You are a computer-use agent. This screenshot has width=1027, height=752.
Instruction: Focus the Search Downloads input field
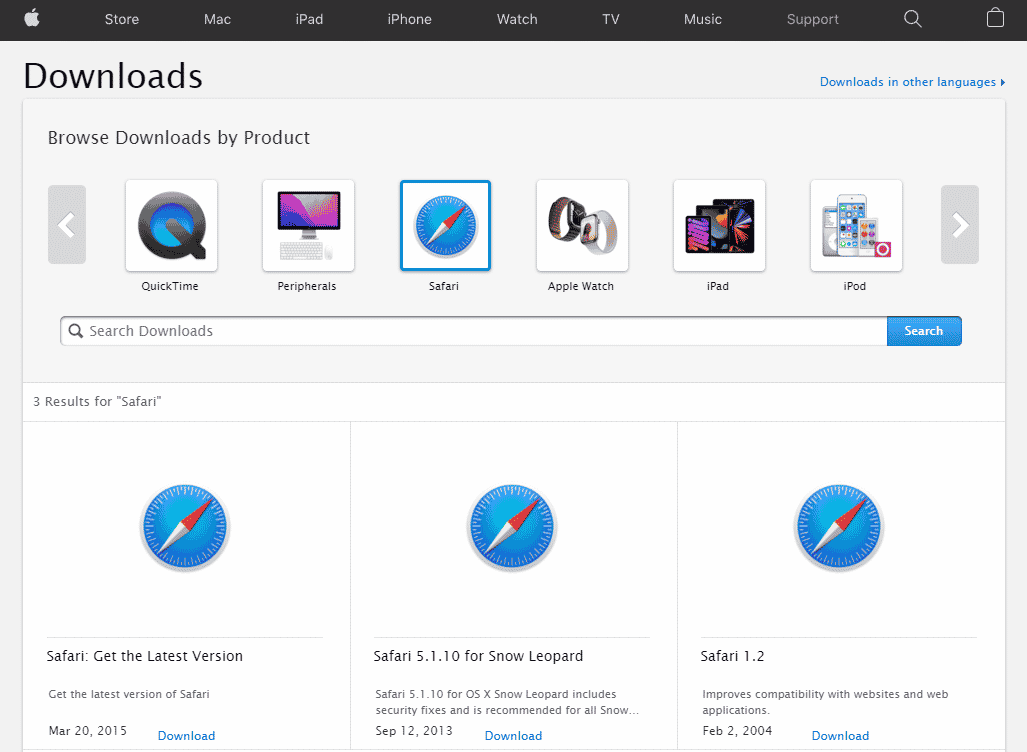coord(474,331)
